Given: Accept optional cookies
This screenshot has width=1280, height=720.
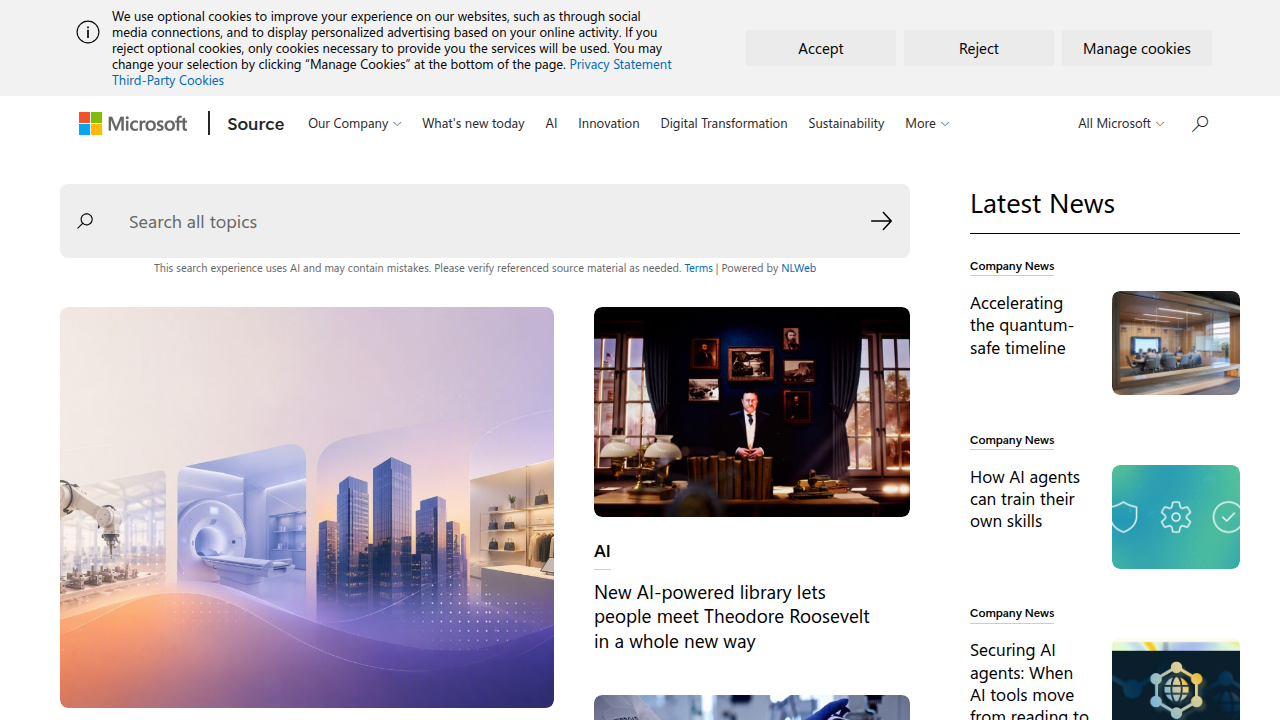Looking at the screenshot, I should [821, 48].
